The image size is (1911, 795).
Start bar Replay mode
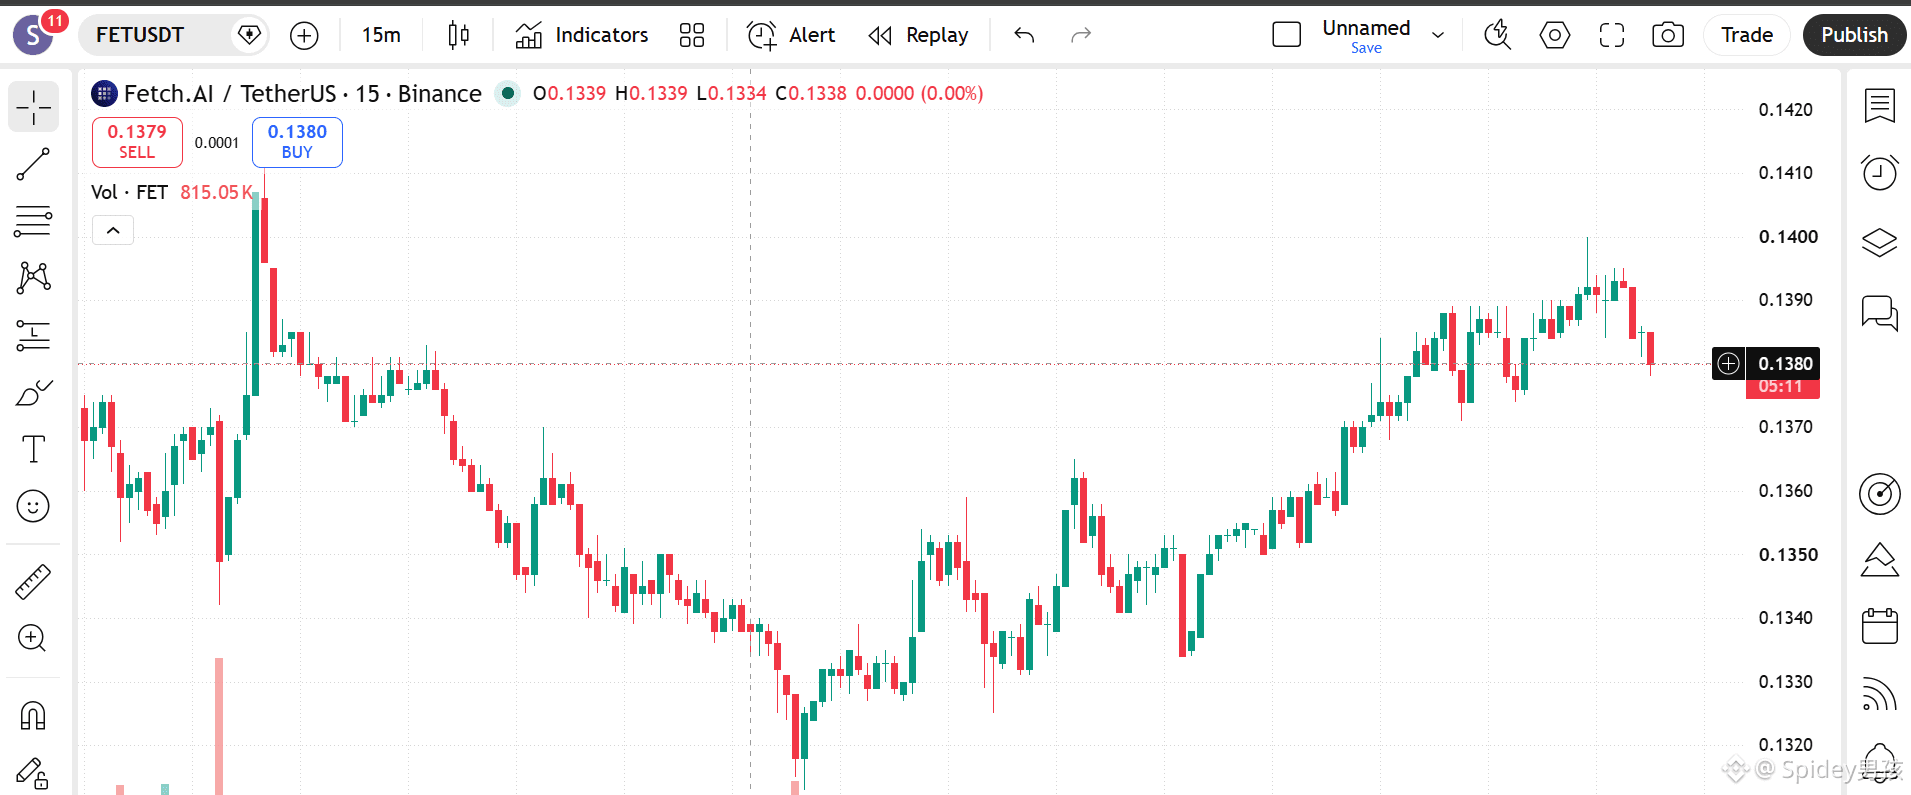click(919, 35)
